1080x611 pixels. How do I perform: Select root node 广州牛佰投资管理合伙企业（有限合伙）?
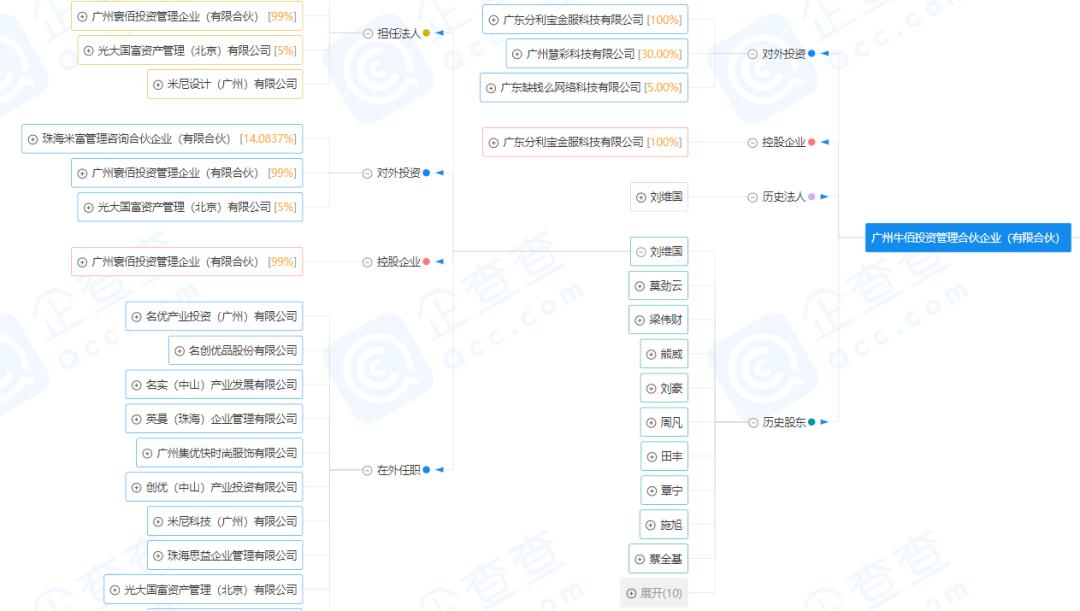tap(968, 238)
